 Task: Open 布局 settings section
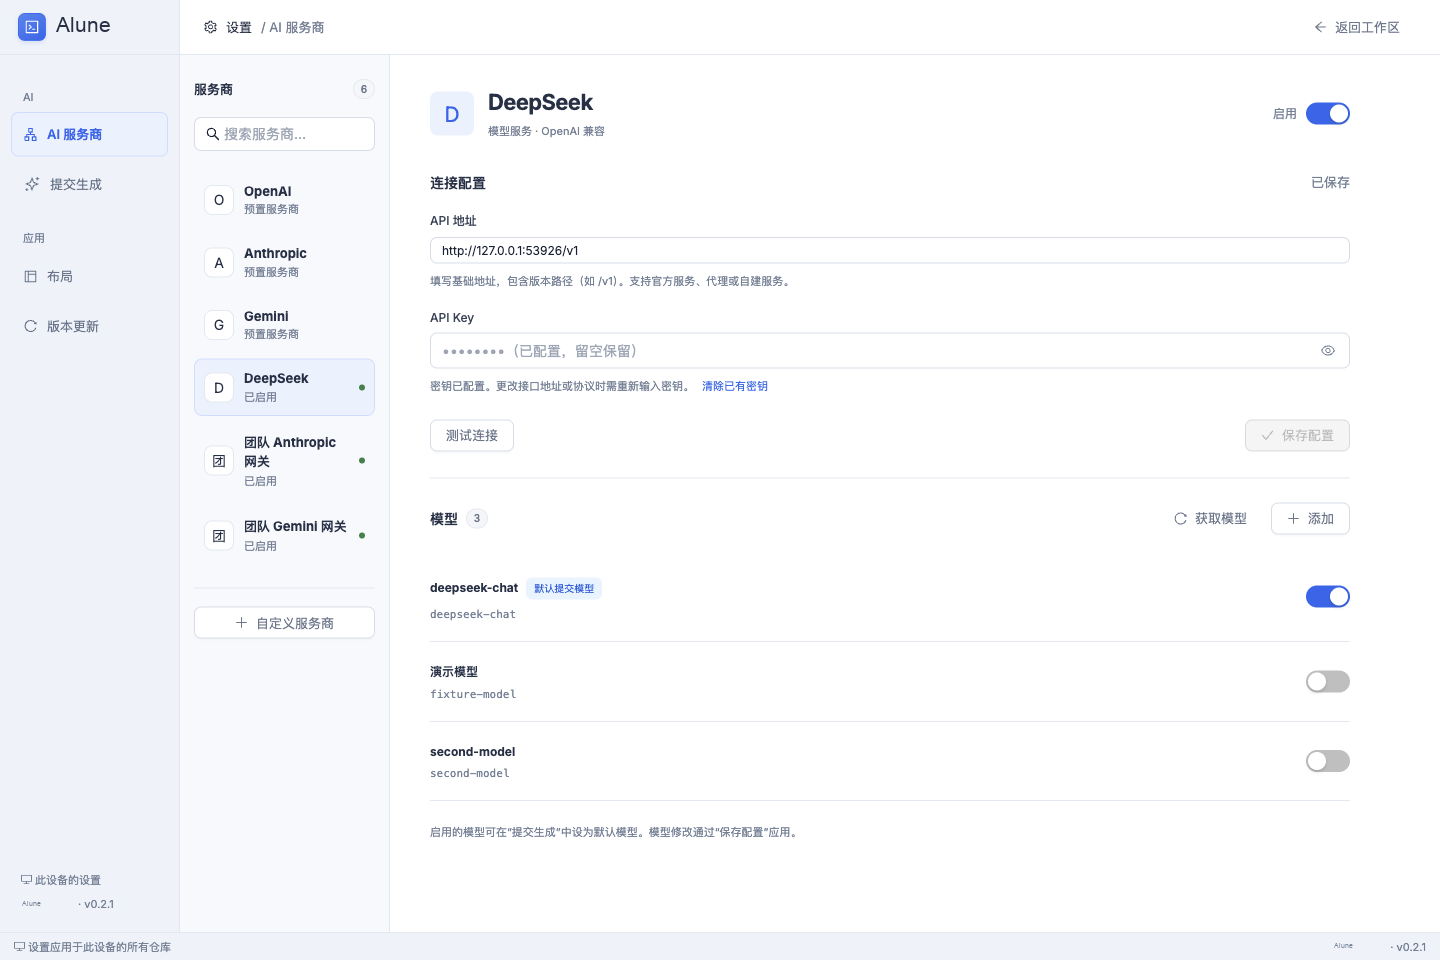coord(89,276)
